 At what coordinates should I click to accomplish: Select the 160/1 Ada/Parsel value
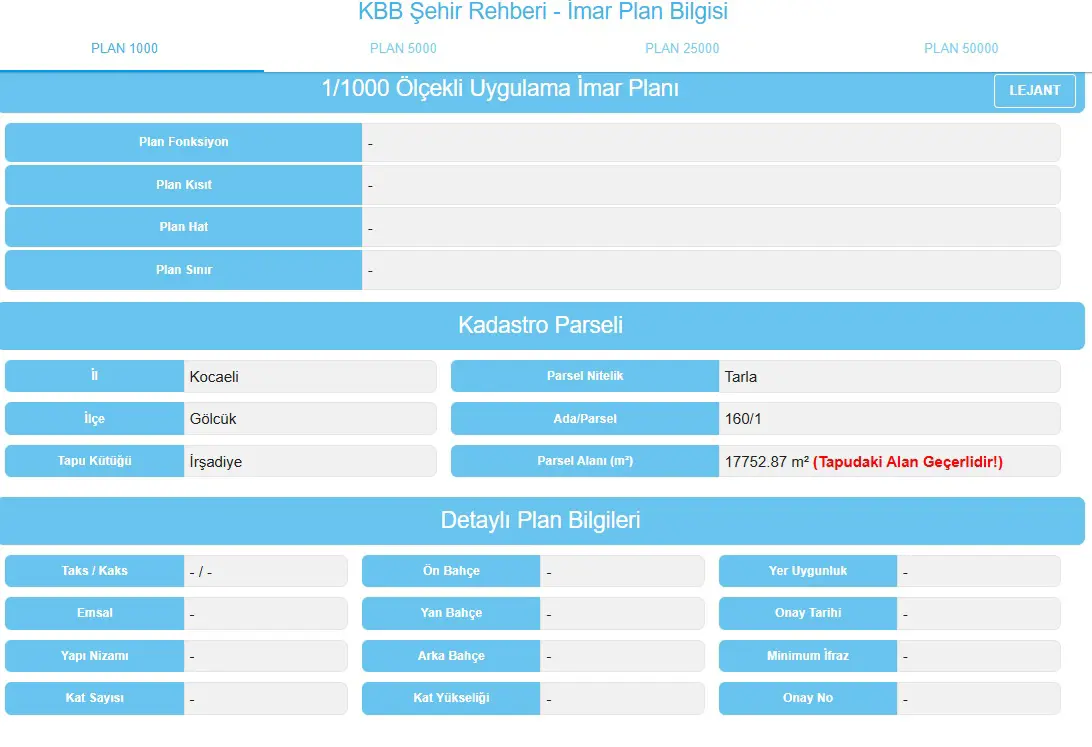(x=889, y=418)
